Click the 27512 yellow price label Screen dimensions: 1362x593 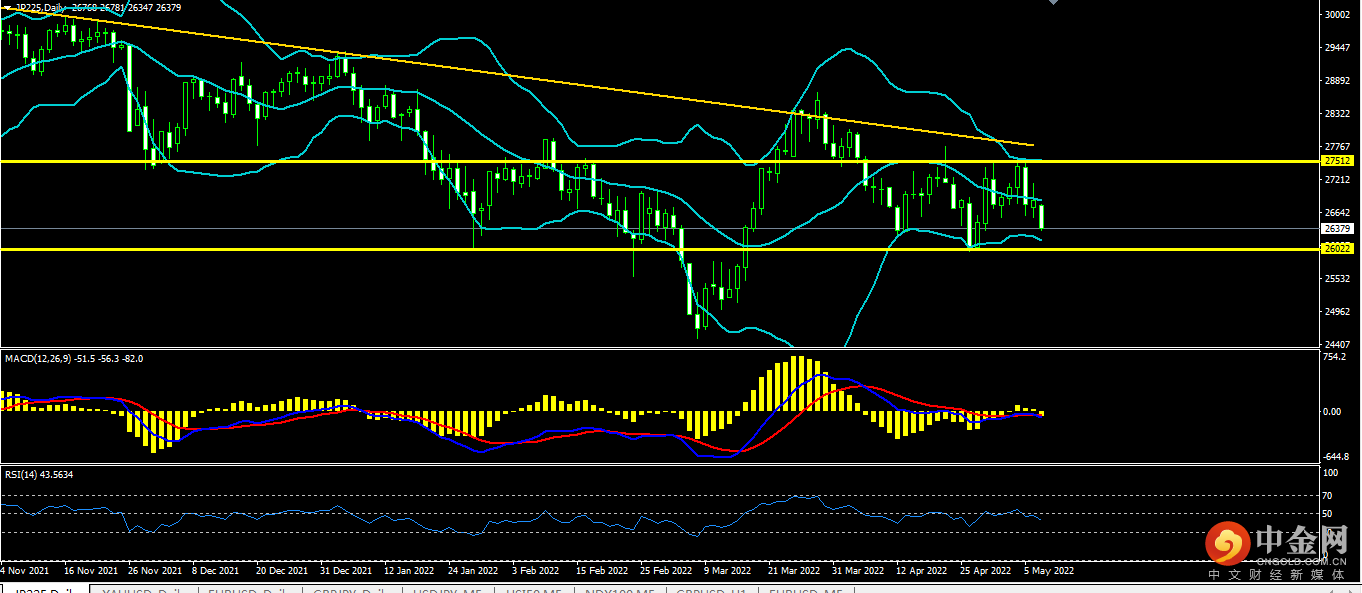coord(1337,160)
